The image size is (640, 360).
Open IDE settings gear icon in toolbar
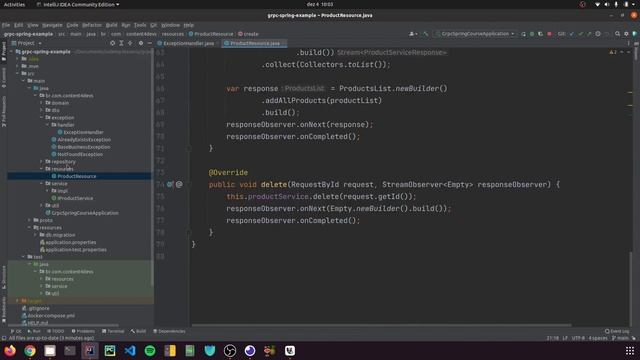(x=626, y=34)
